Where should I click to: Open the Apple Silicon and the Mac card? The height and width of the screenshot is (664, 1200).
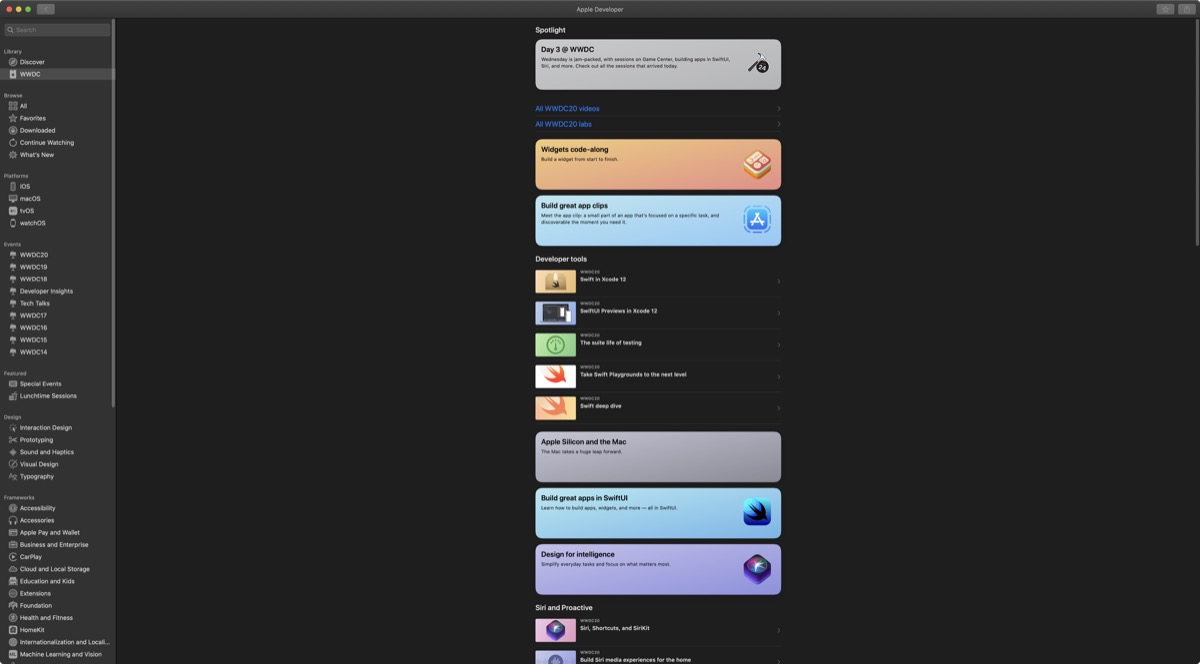[x=658, y=457]
